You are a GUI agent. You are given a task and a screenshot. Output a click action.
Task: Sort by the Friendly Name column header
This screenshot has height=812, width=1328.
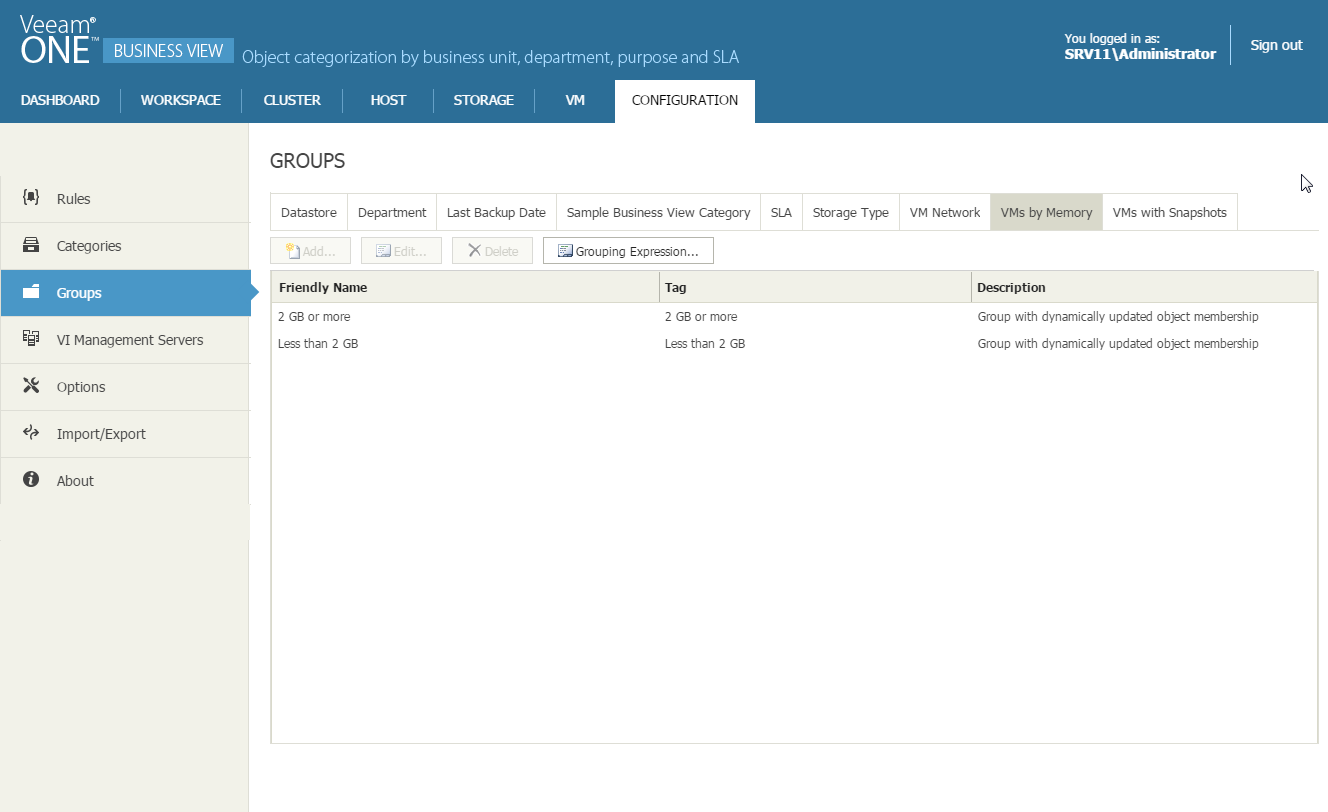click(x=323, y=287)
